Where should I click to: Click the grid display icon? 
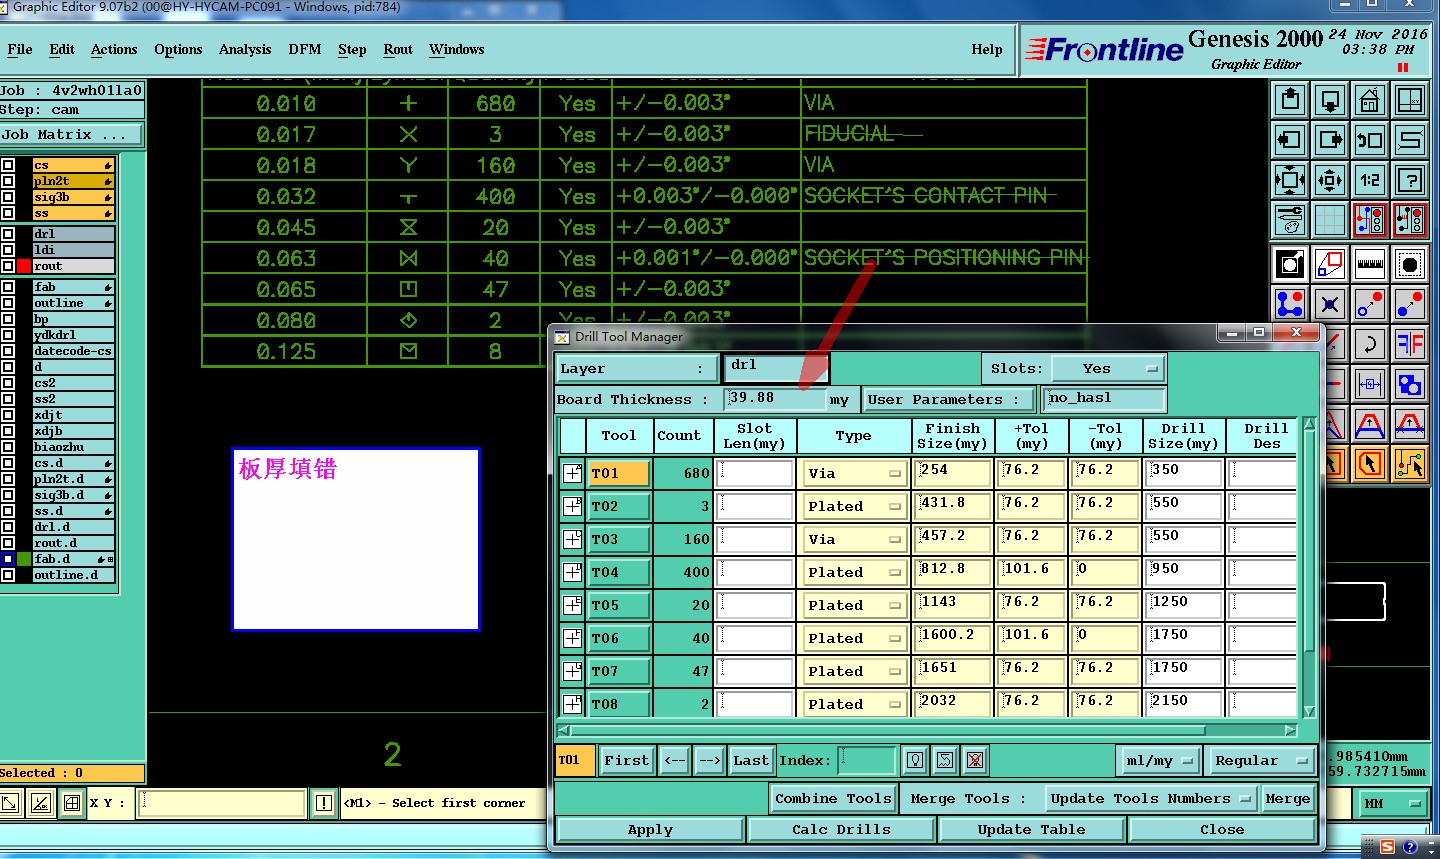[x=1330, y=219]
